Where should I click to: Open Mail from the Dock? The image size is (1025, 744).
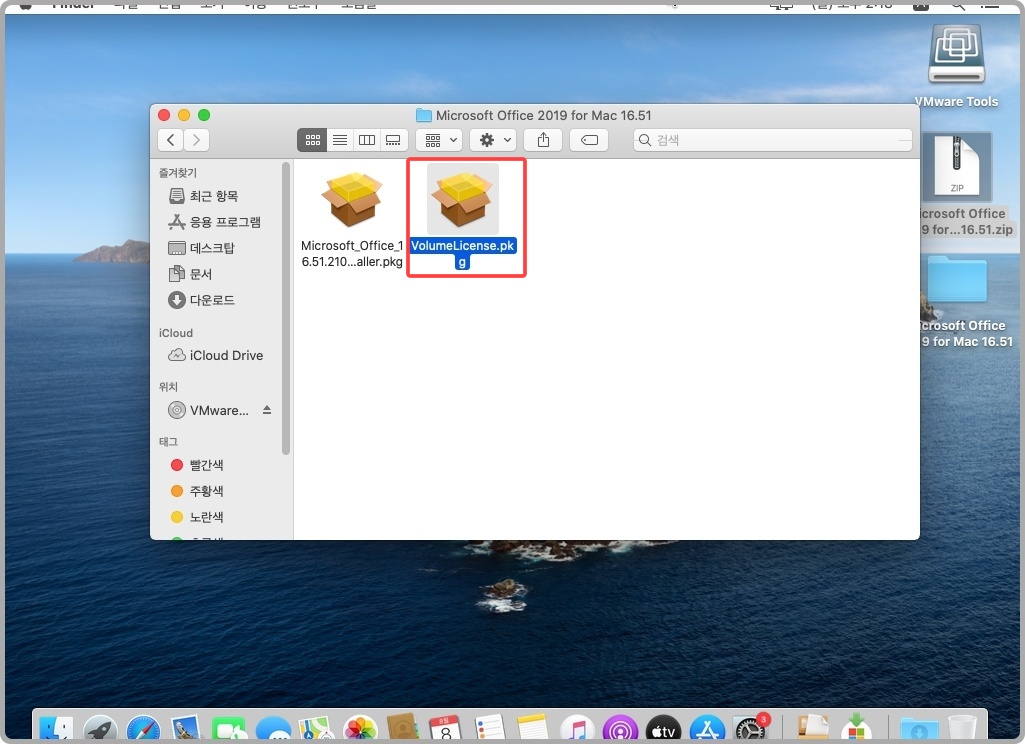[x=186, y=729]
